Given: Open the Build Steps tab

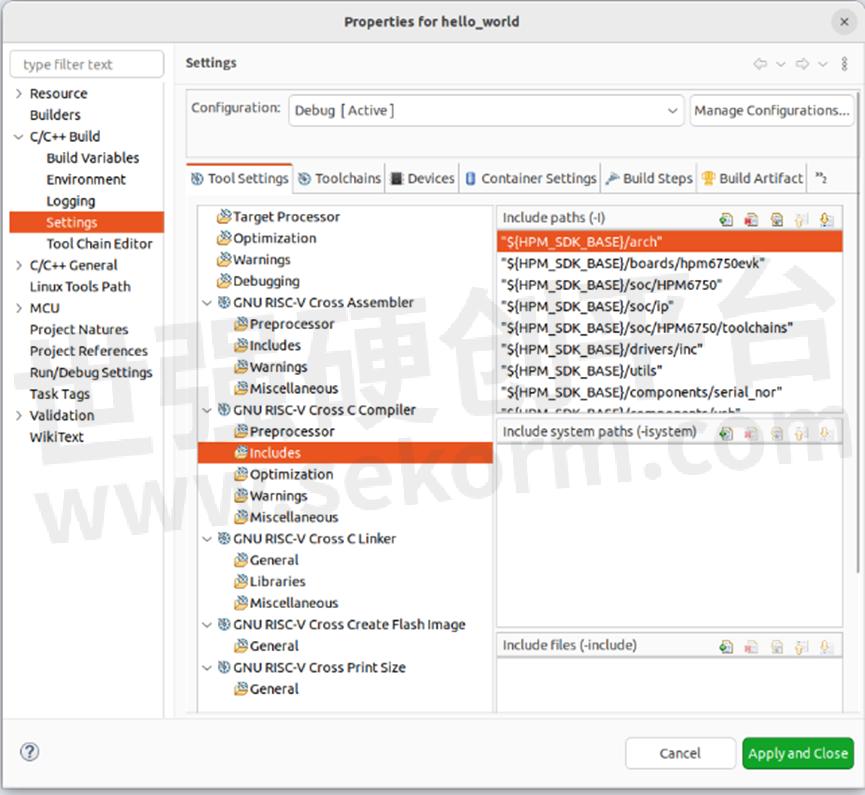Looking at the screenshot, I should (x=649, y=178).
